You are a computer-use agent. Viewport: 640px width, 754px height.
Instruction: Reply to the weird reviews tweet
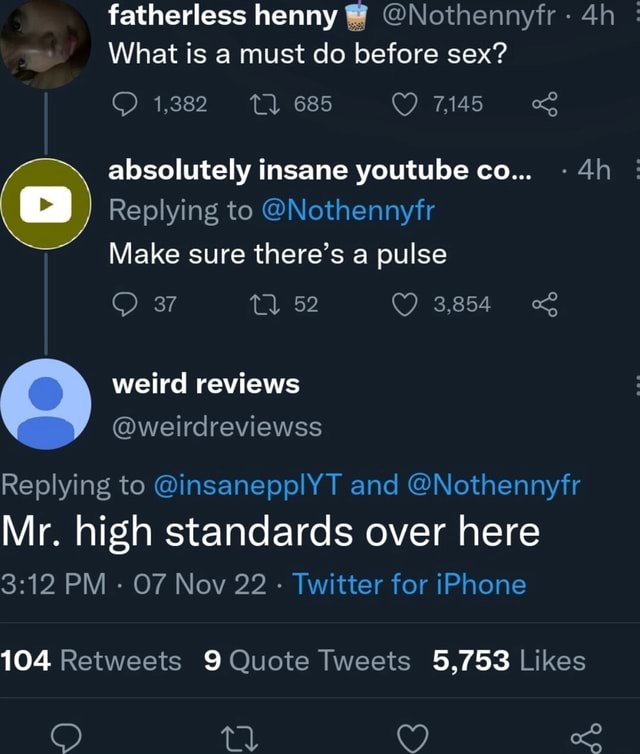click(65, 739)
